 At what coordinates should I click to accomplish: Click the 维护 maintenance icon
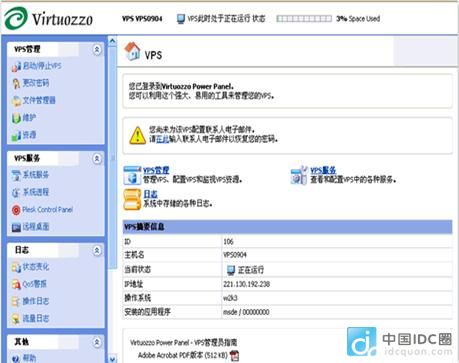[x=16, y=118]
